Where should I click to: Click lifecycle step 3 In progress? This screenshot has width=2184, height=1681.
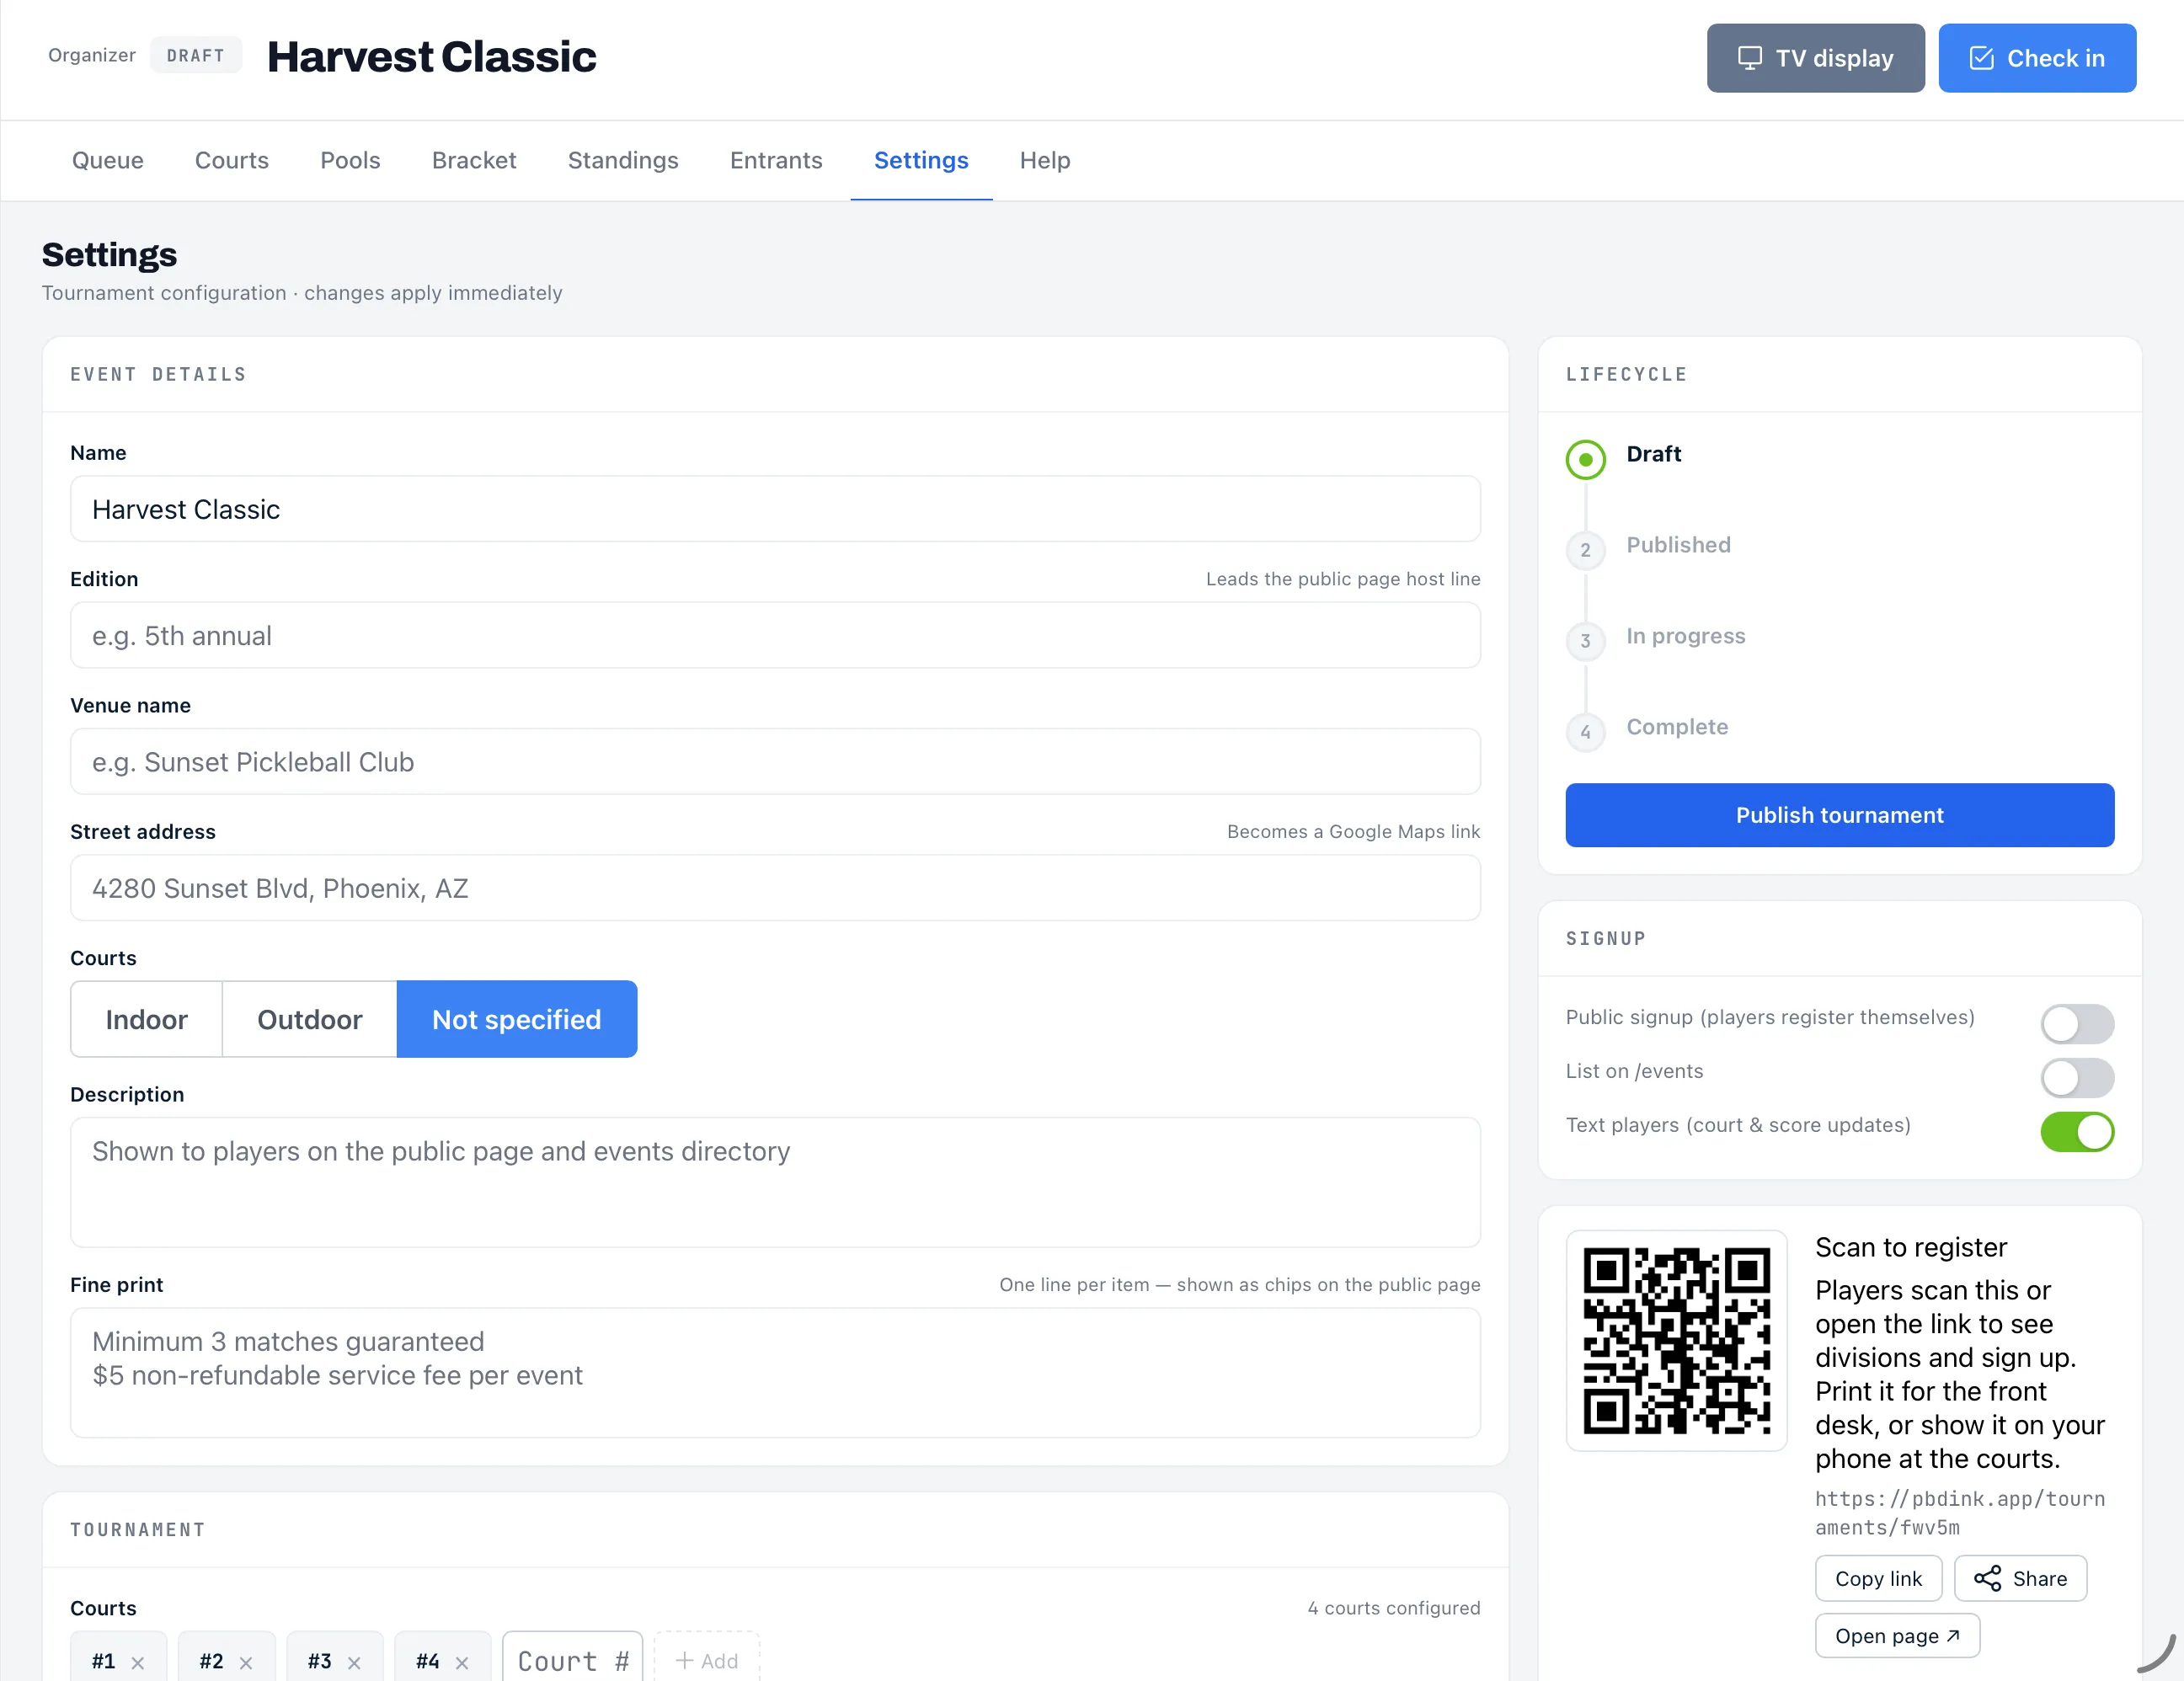(1585, 641)
